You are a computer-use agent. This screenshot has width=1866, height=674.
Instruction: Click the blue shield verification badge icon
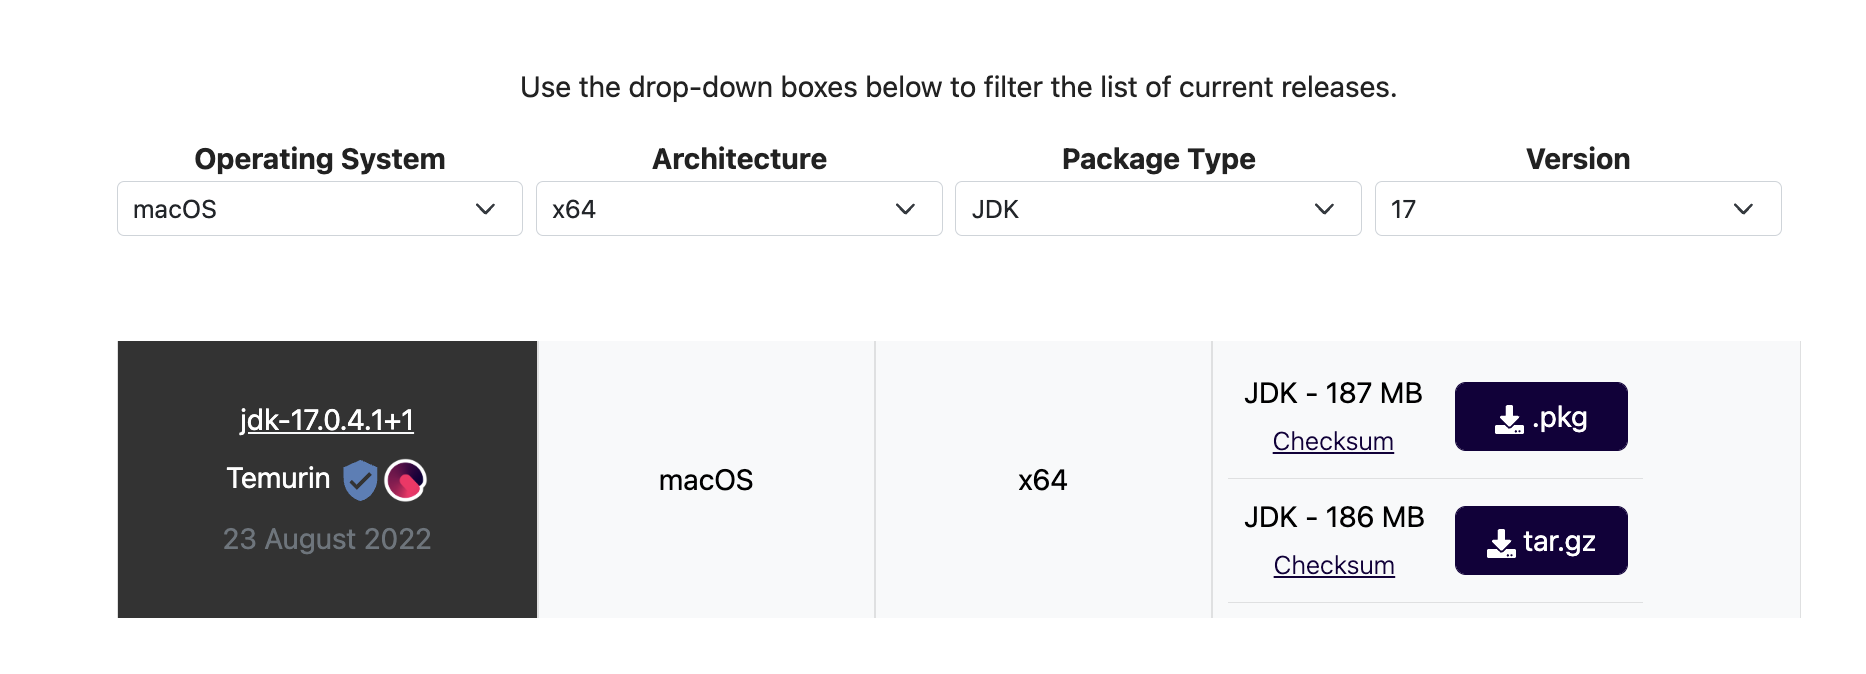click(360, 480)
